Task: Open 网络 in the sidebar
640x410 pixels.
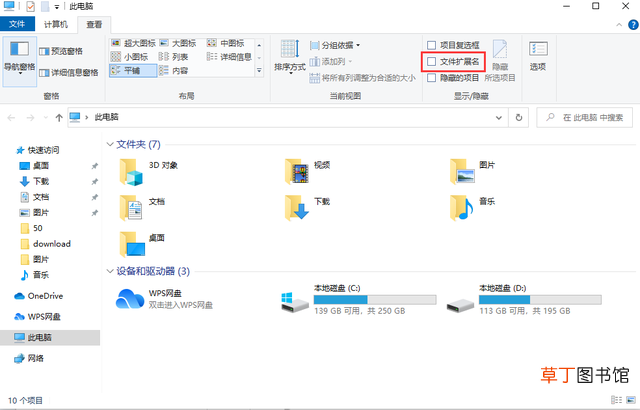Action: (29, 358)
